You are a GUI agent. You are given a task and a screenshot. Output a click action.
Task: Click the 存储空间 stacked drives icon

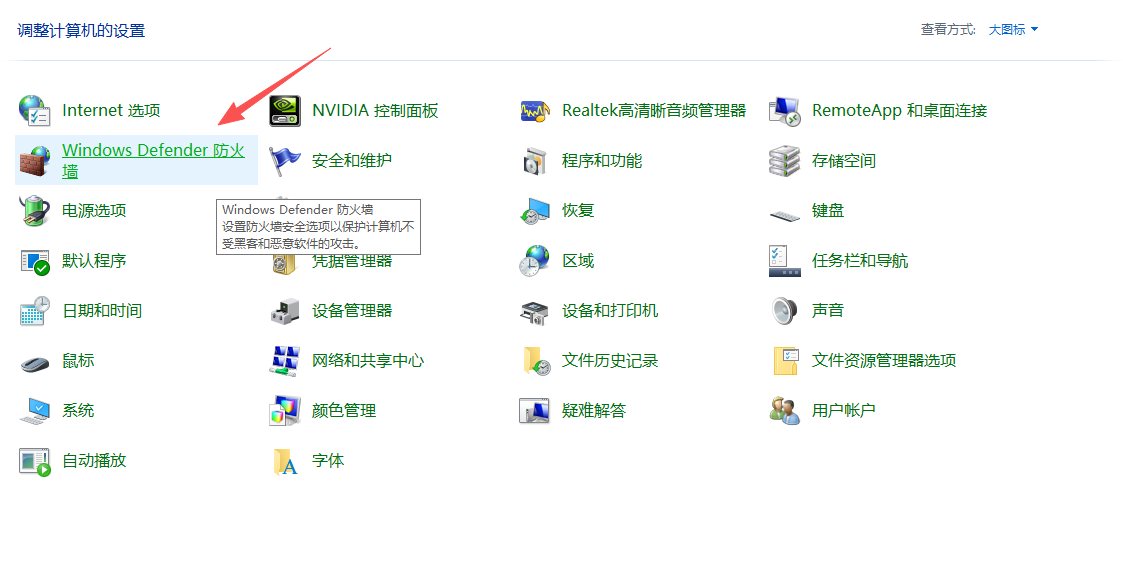point(784,160)
